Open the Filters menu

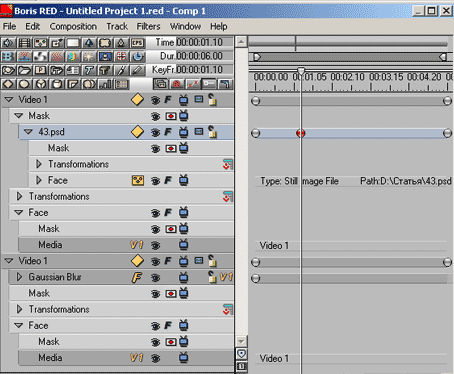[x=148, y=26]
